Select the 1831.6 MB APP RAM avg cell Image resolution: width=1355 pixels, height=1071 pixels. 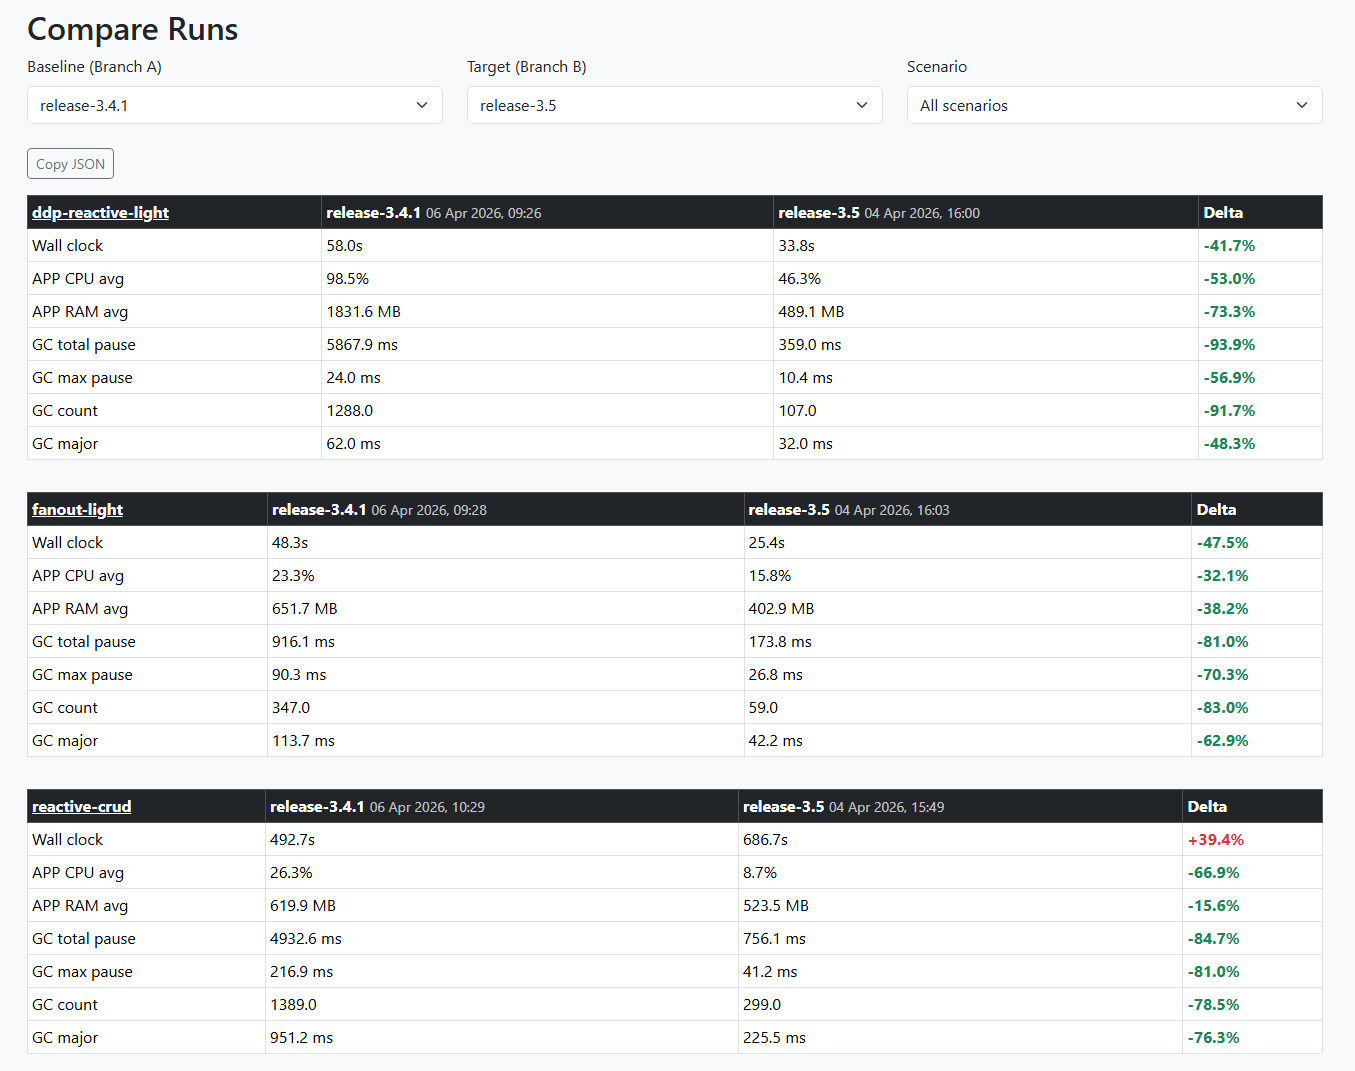(363, 312)
